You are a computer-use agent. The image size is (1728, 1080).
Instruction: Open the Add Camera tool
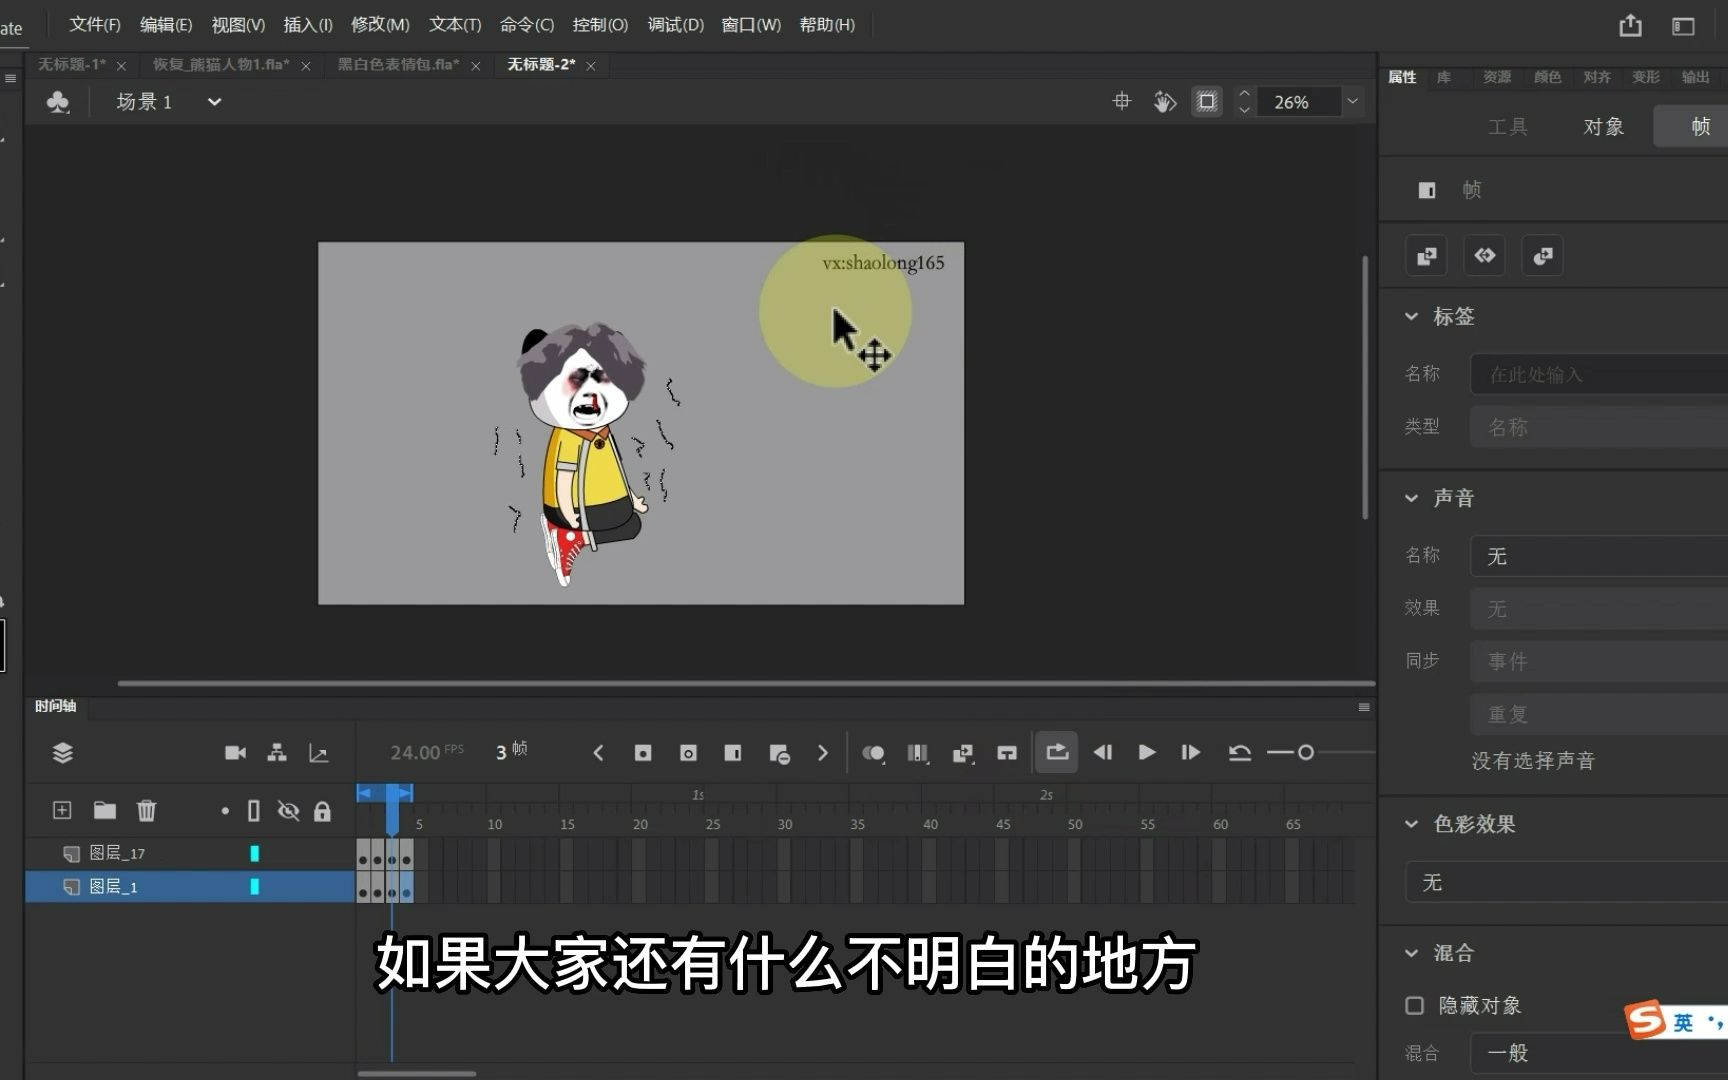(235, 752)
